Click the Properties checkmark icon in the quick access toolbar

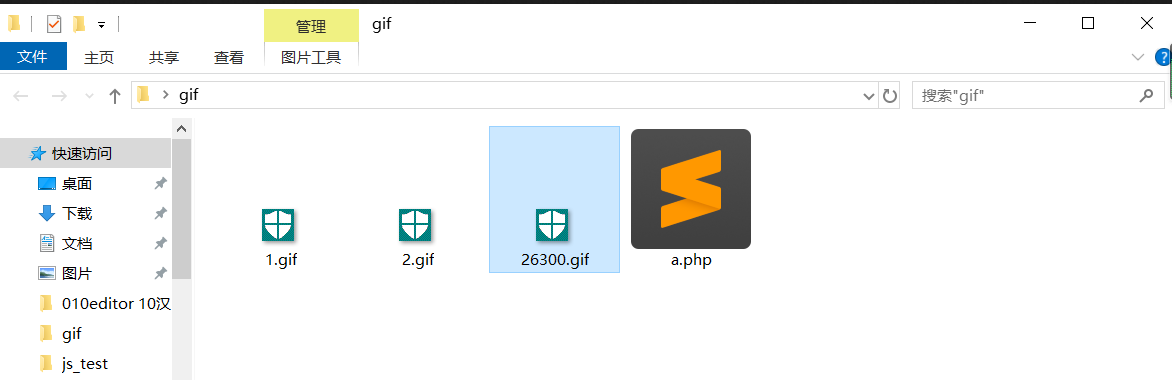(x=54, y=25)
